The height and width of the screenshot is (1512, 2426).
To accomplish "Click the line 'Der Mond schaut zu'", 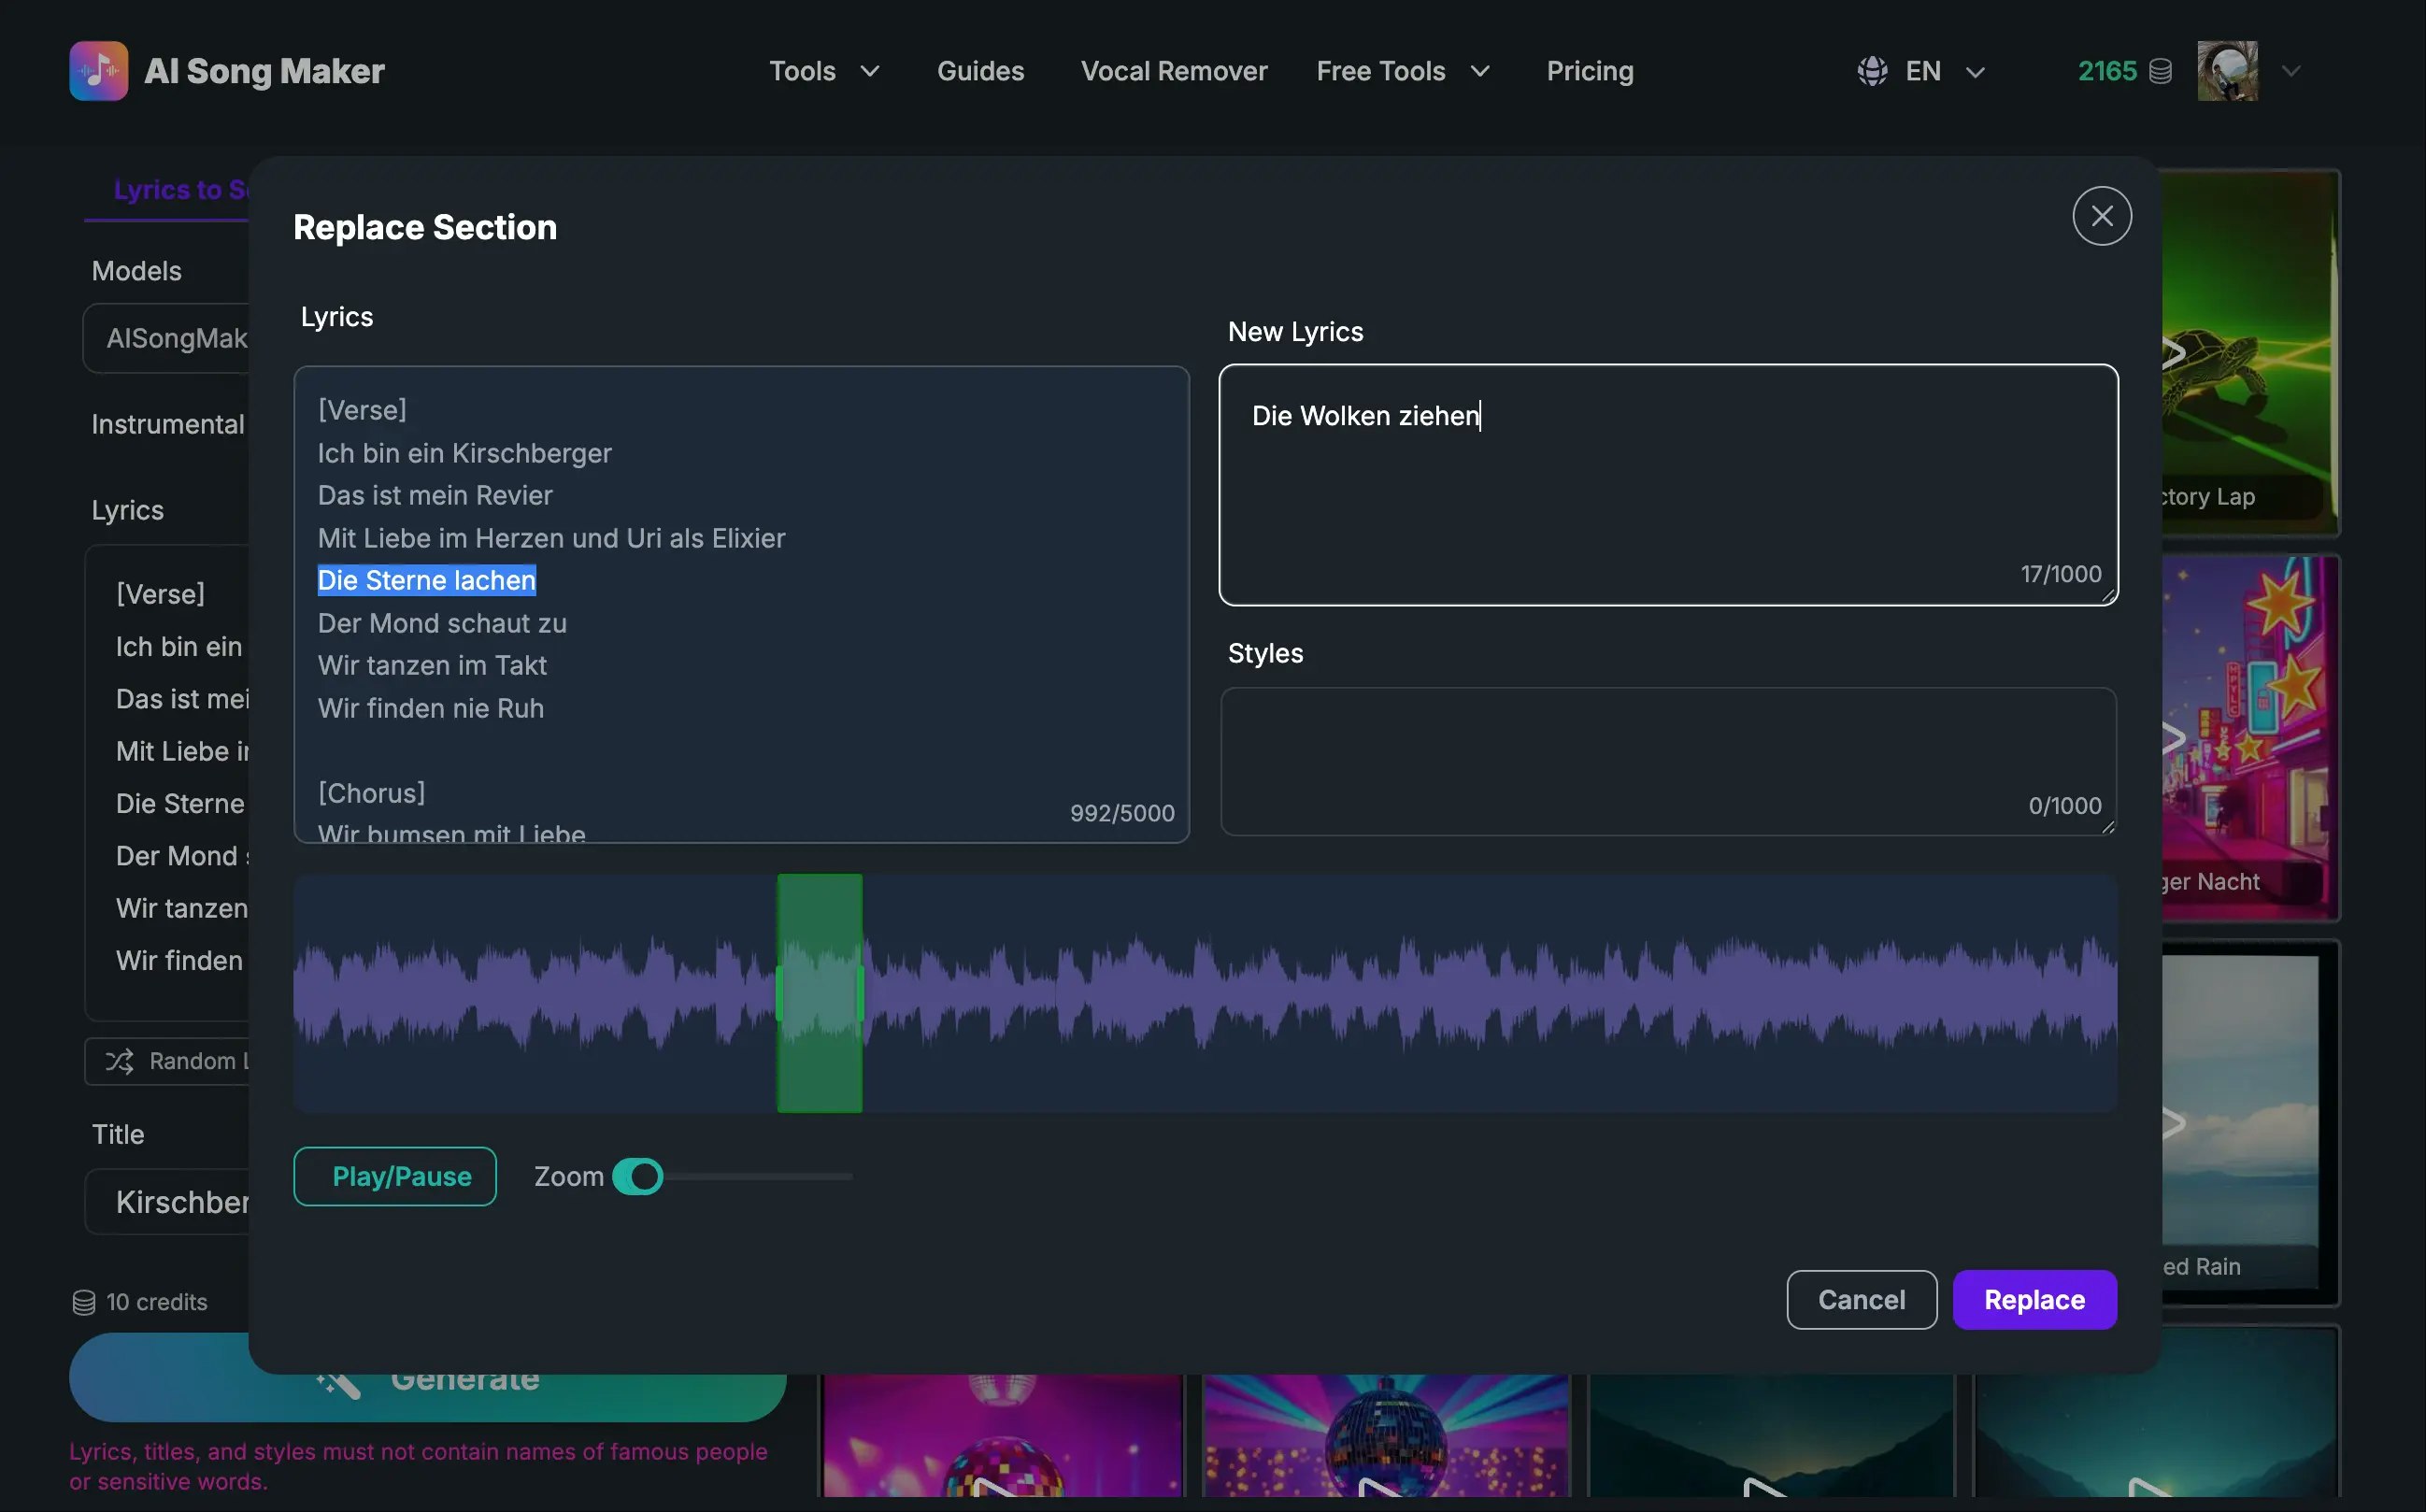I will point(442,623).
